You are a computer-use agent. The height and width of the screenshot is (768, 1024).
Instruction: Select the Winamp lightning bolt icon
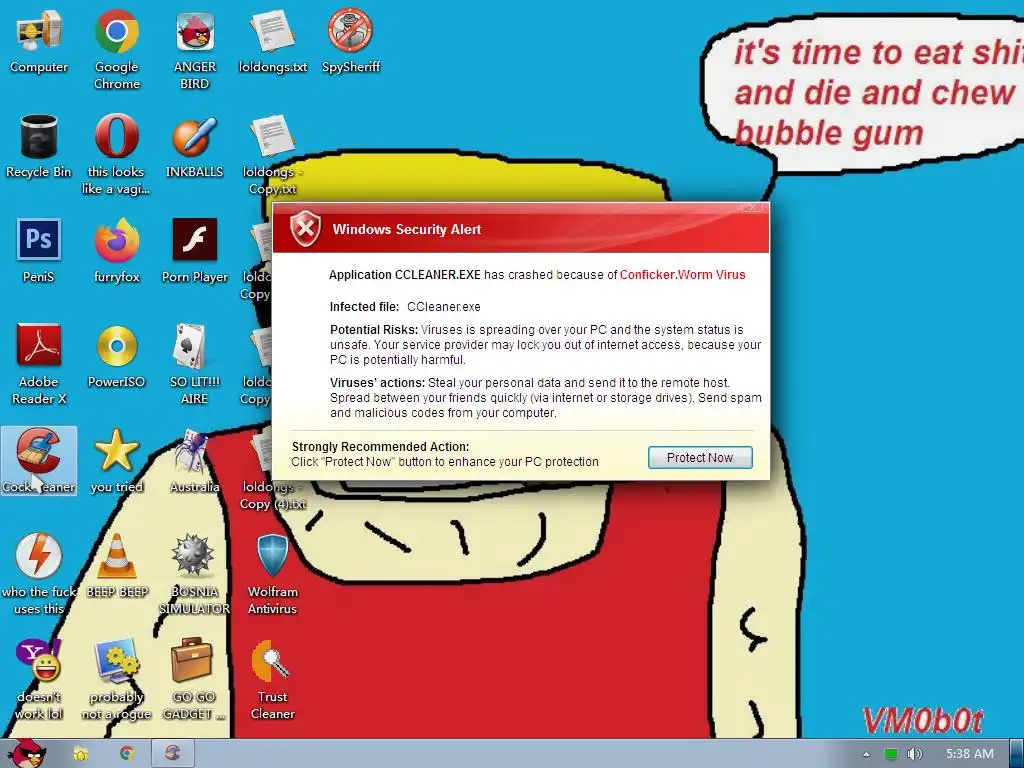pos(39,573)
